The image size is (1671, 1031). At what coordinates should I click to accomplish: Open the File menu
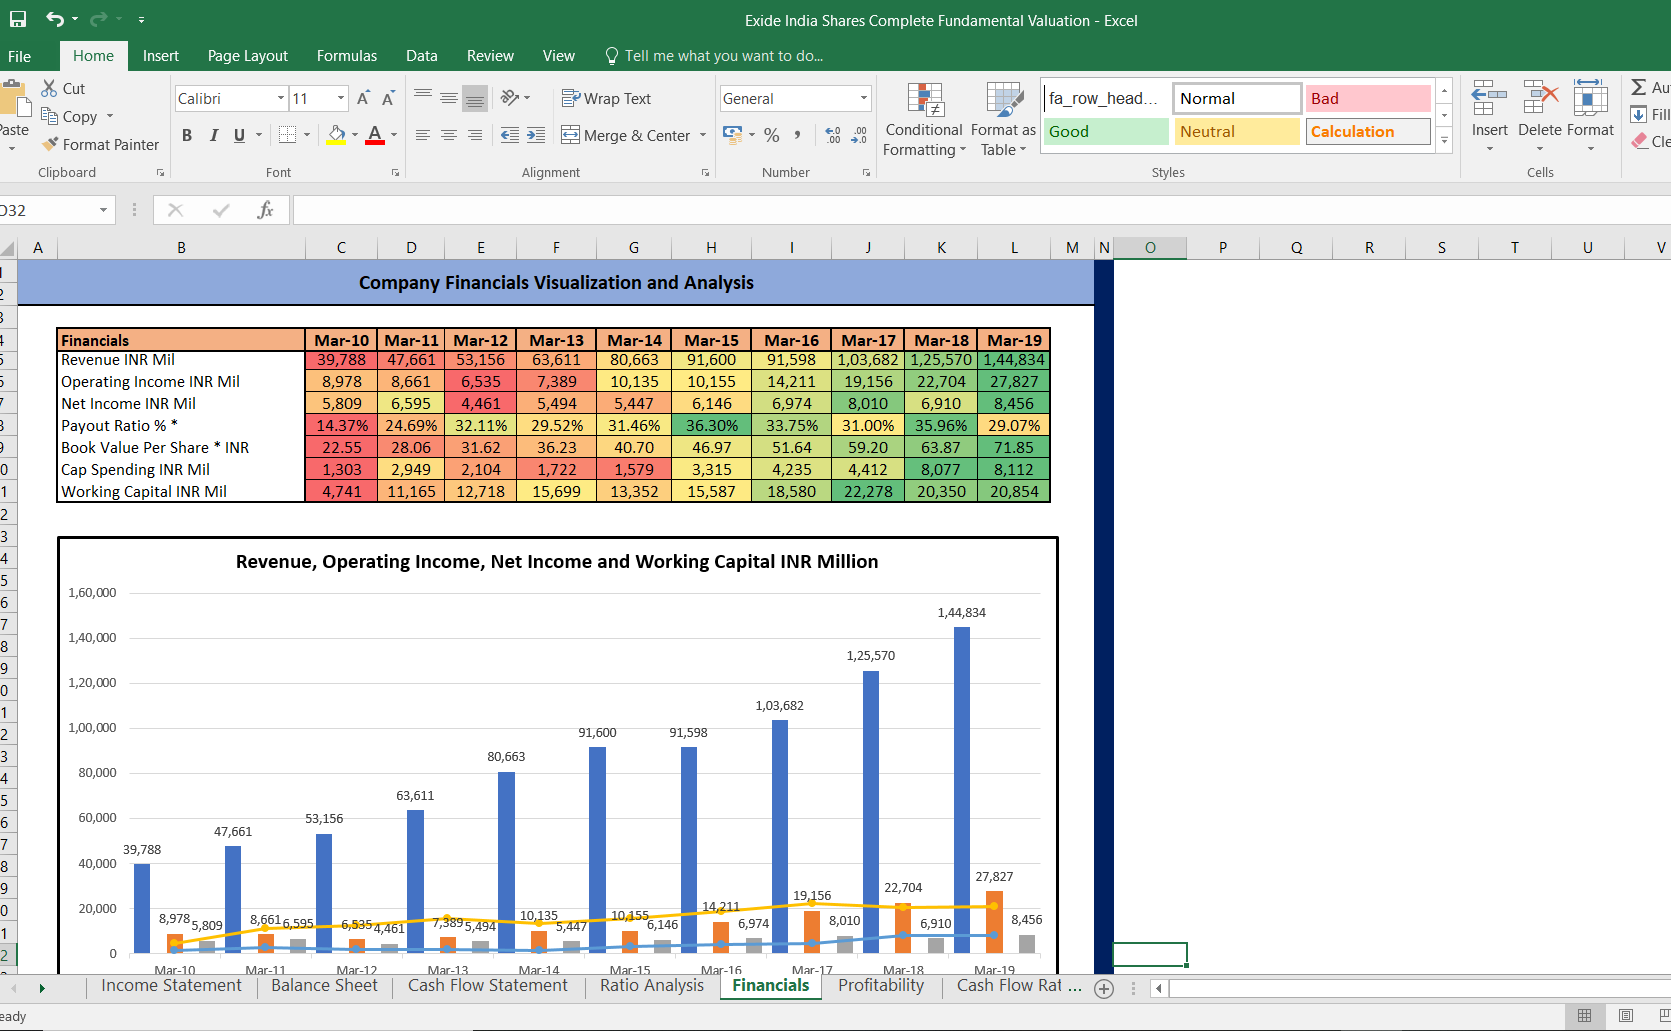19,56
